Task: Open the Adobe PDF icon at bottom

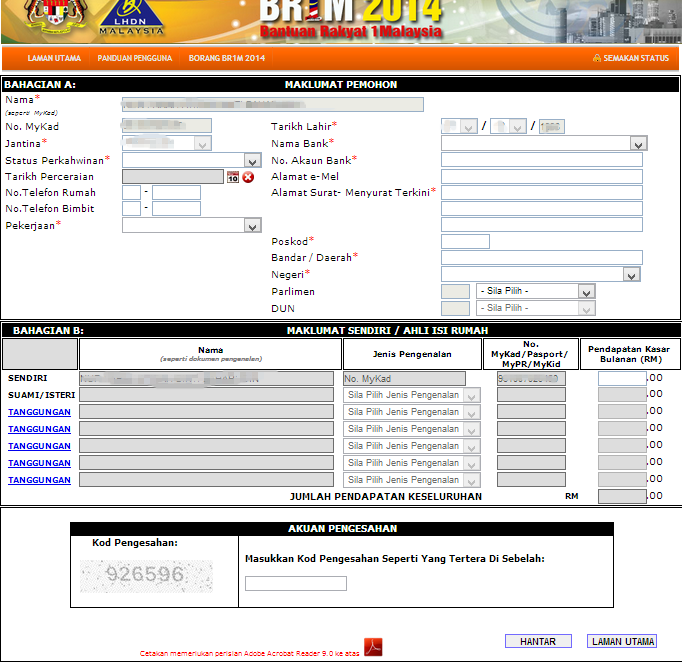Action: pyautogui.click(x=373, y=647)
